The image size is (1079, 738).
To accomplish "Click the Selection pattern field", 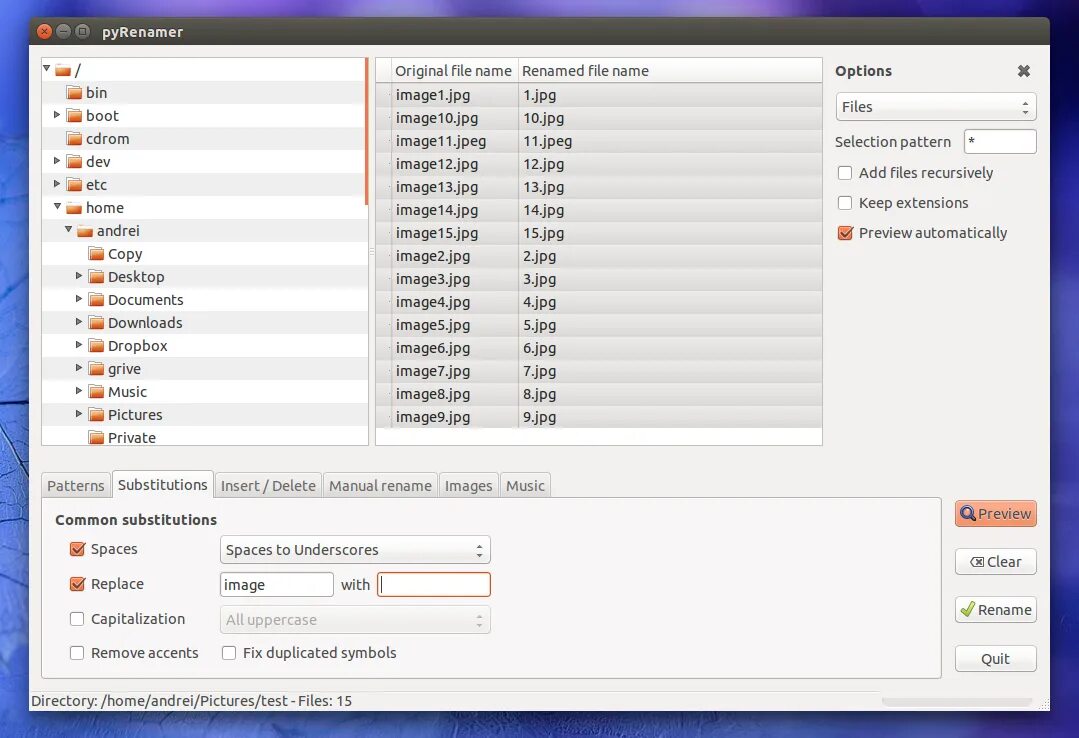I will [x=1000, y=141].
